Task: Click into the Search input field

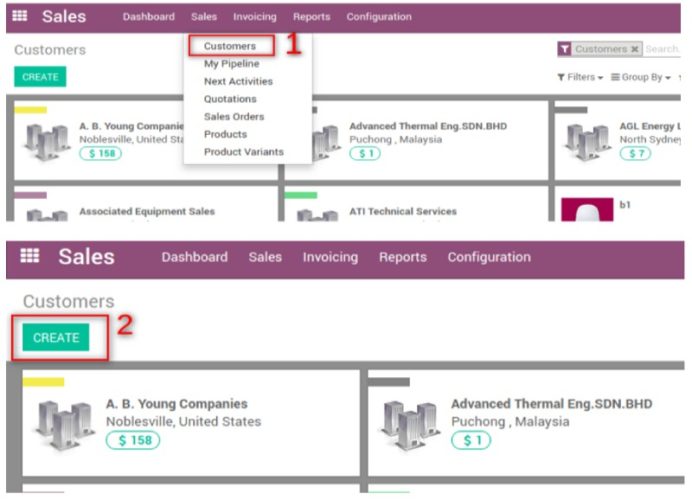Action: [x=663, y=49]
